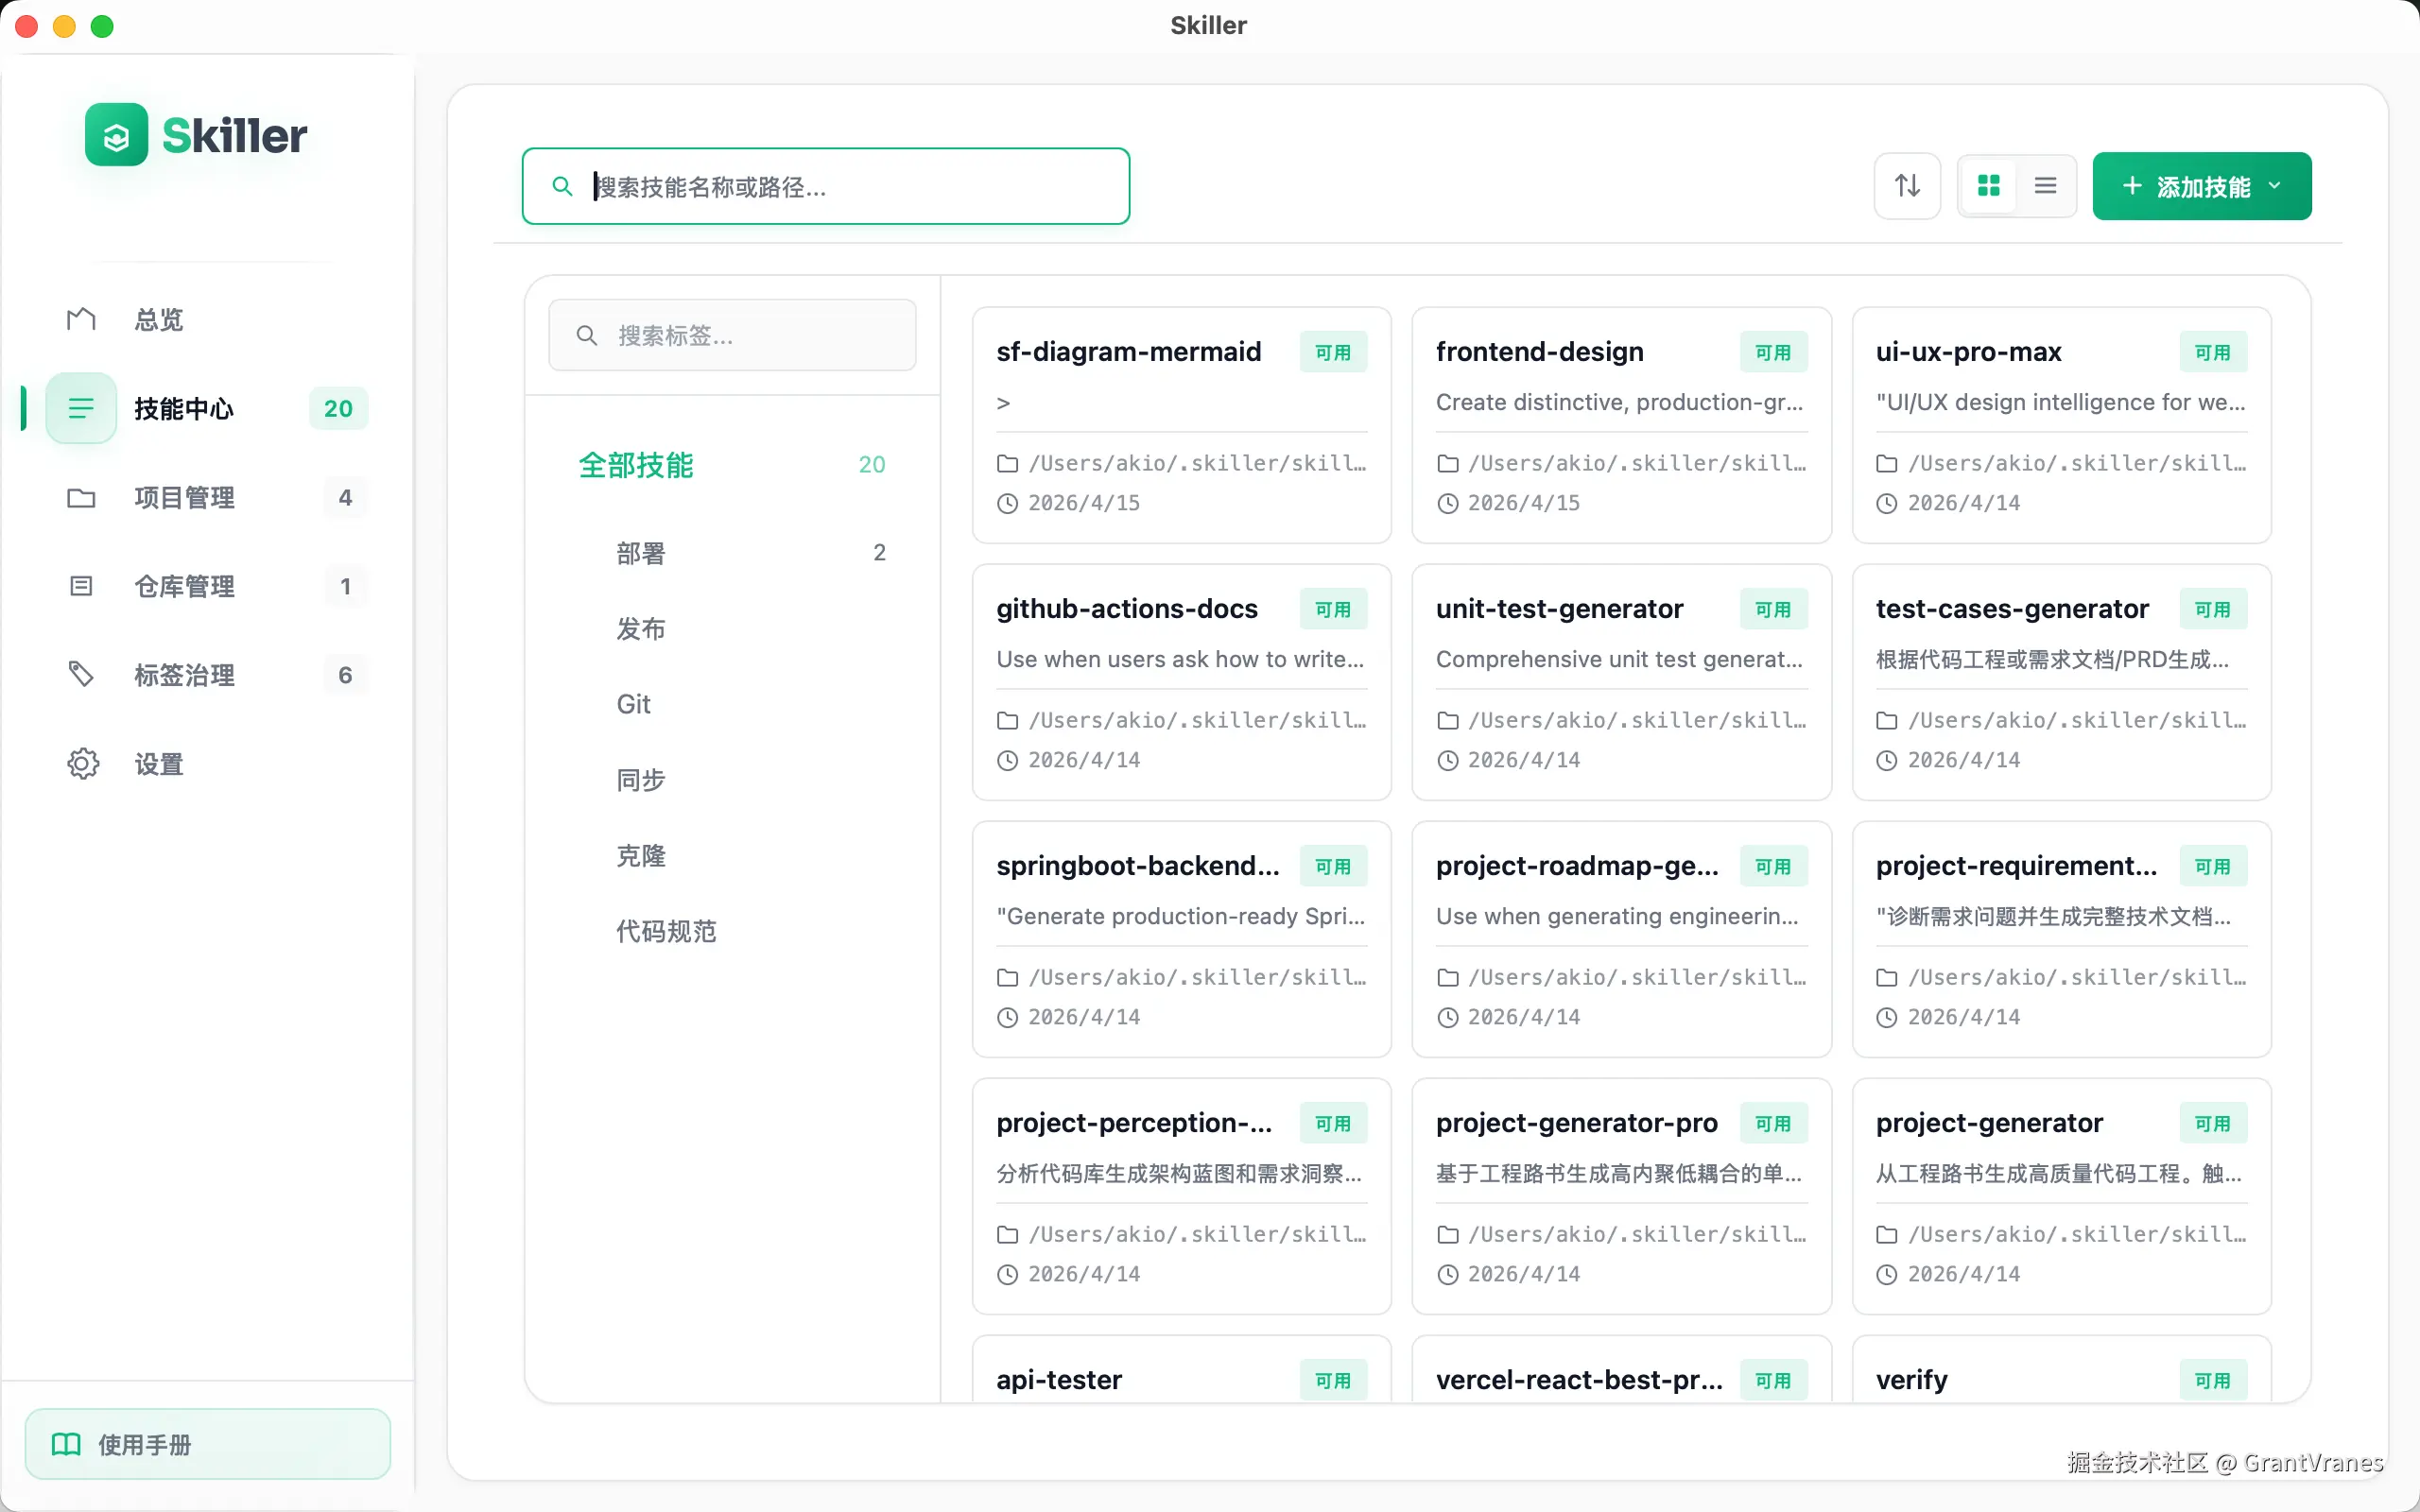Open the 添加技能 dropdown button

pos(2201,186)
